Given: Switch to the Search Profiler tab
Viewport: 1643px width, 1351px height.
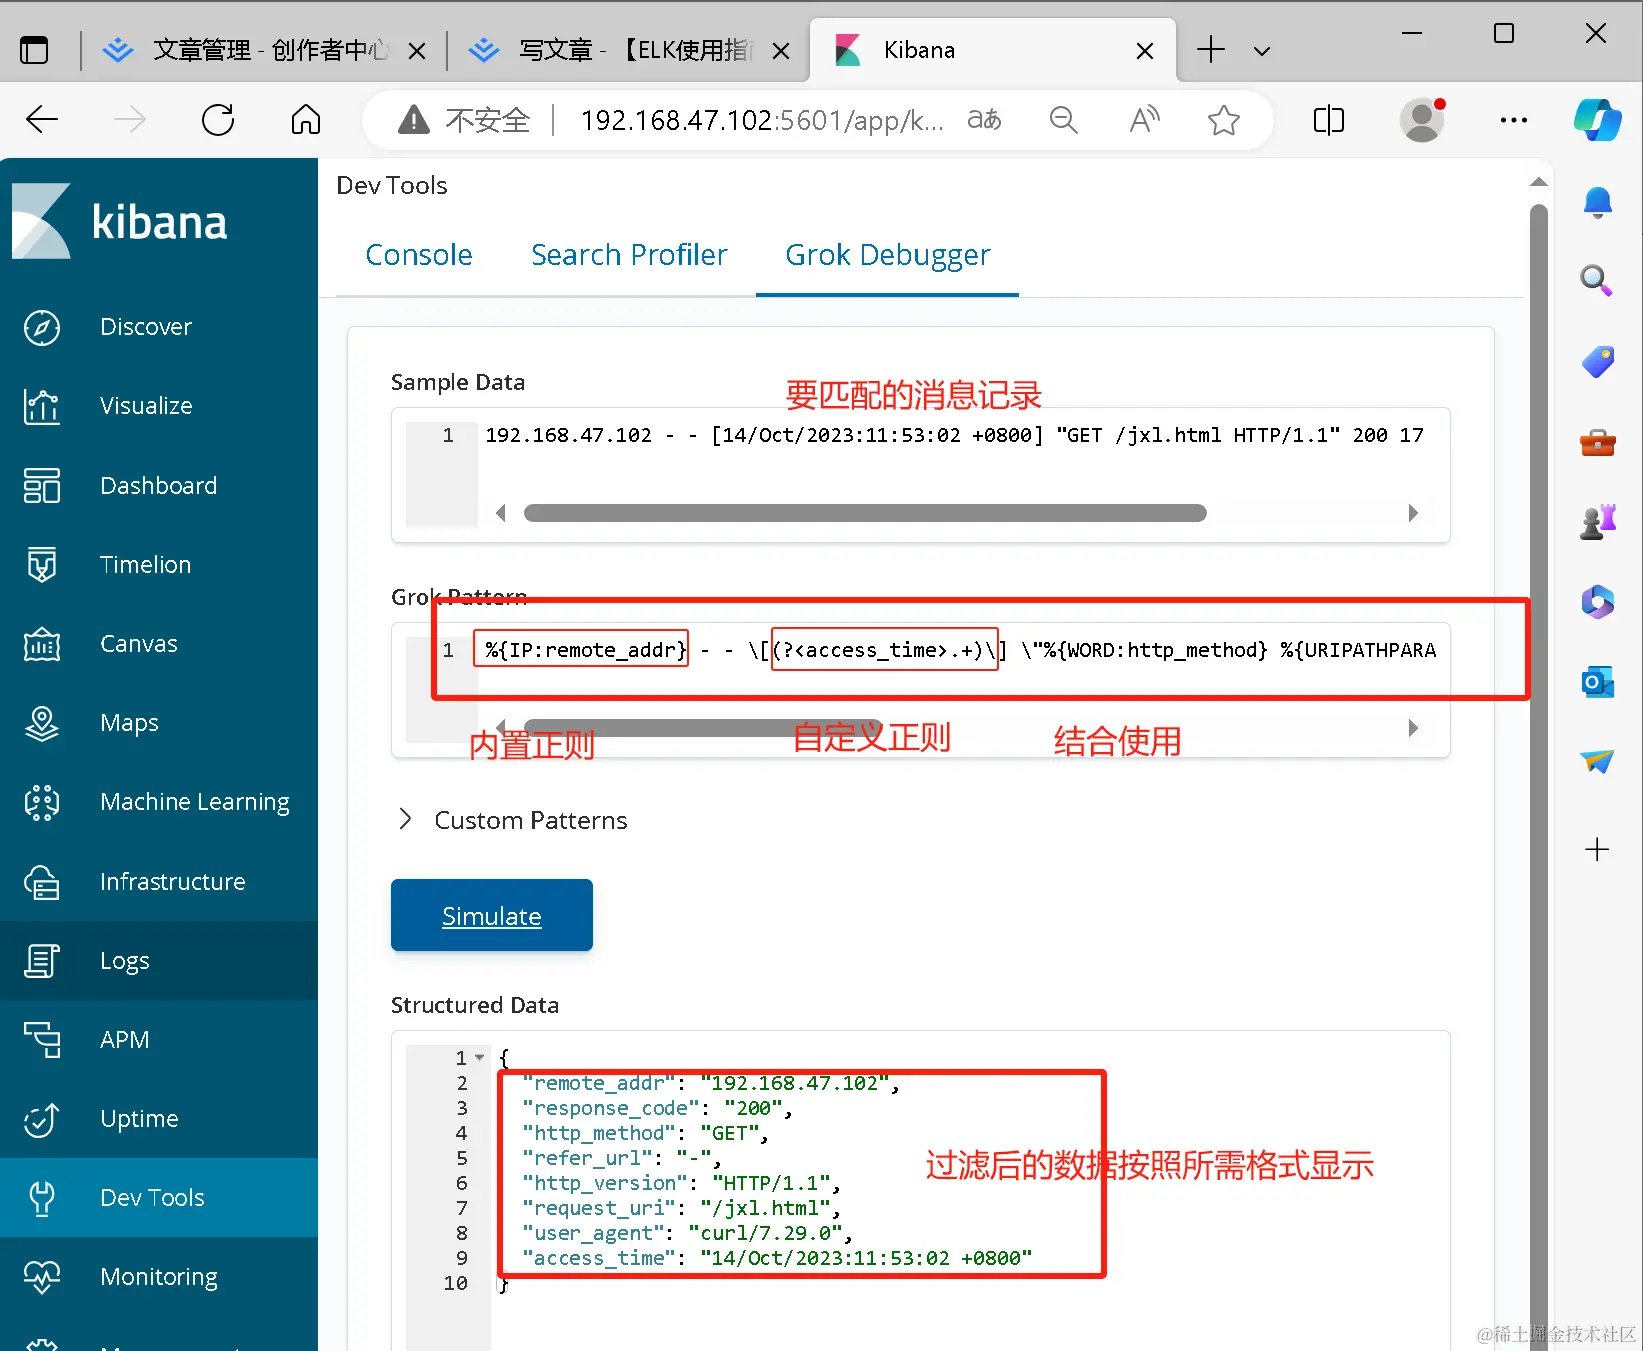Looking at the screenshot, I should click(x=629, y=255).
